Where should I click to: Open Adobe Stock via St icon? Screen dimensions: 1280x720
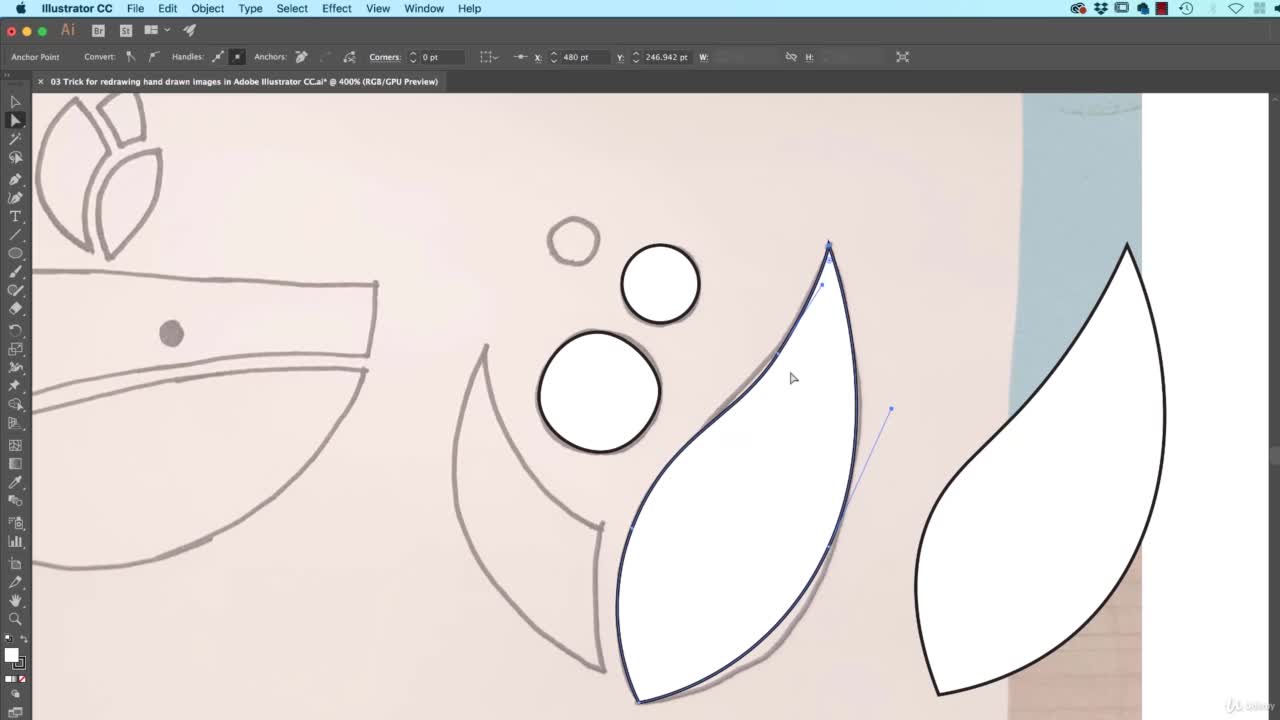tap(126, 31)
